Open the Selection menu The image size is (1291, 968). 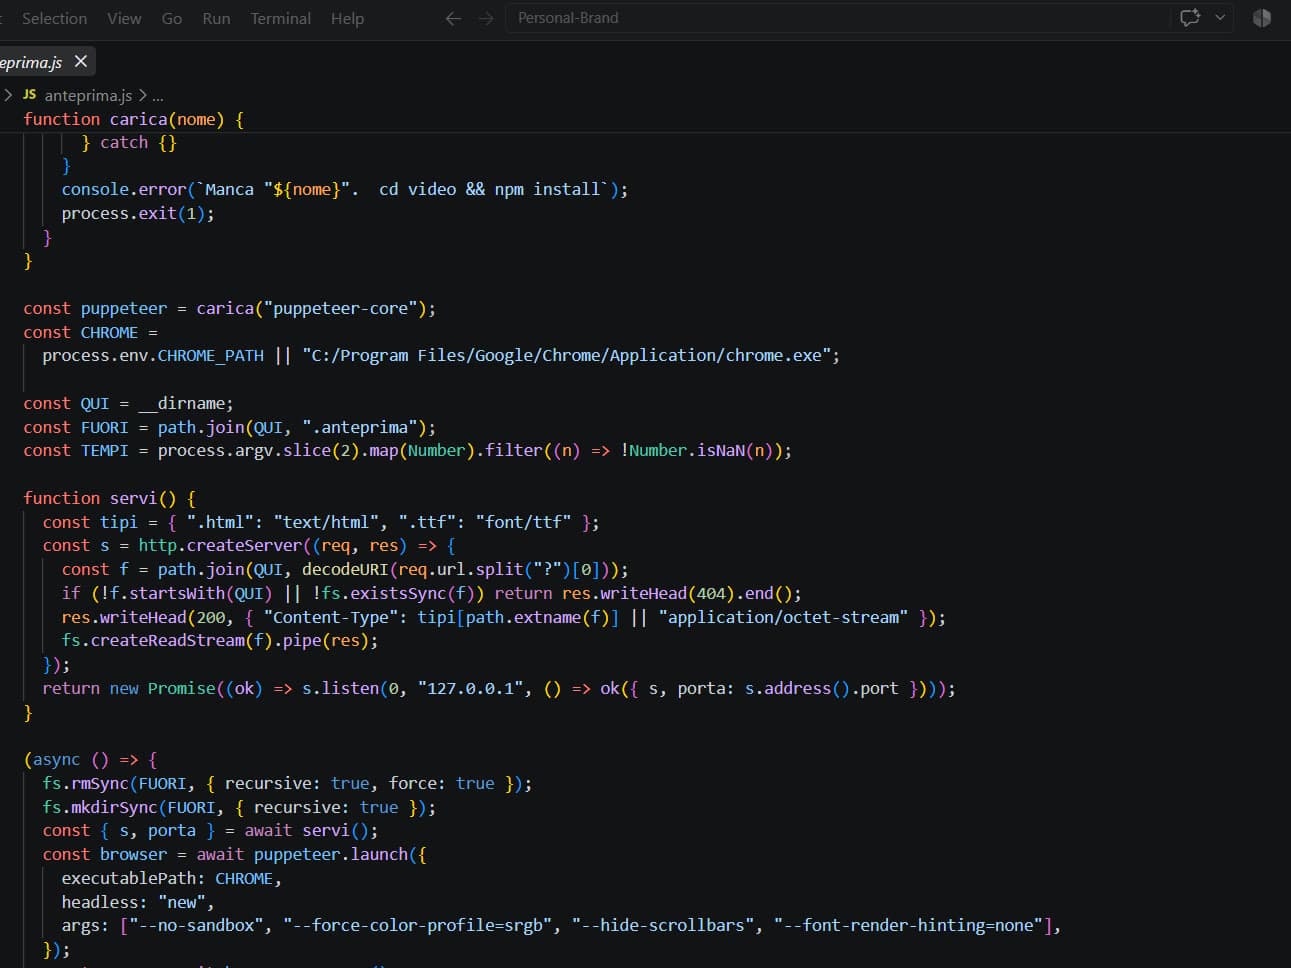(x=54, y=18)
